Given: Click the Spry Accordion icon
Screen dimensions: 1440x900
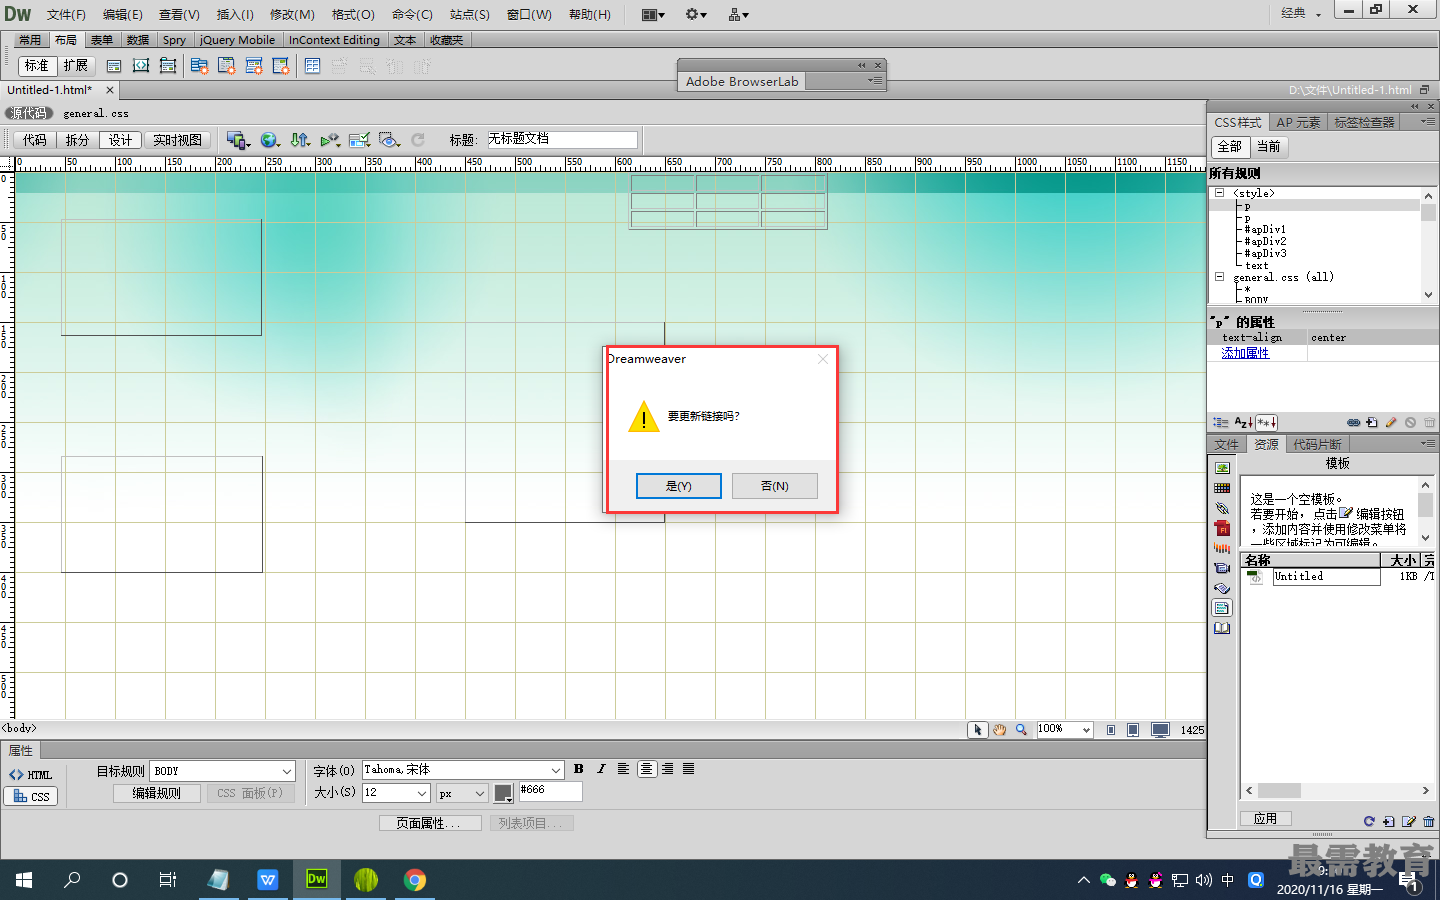Looking at the screenshot, I should (254, 66).
